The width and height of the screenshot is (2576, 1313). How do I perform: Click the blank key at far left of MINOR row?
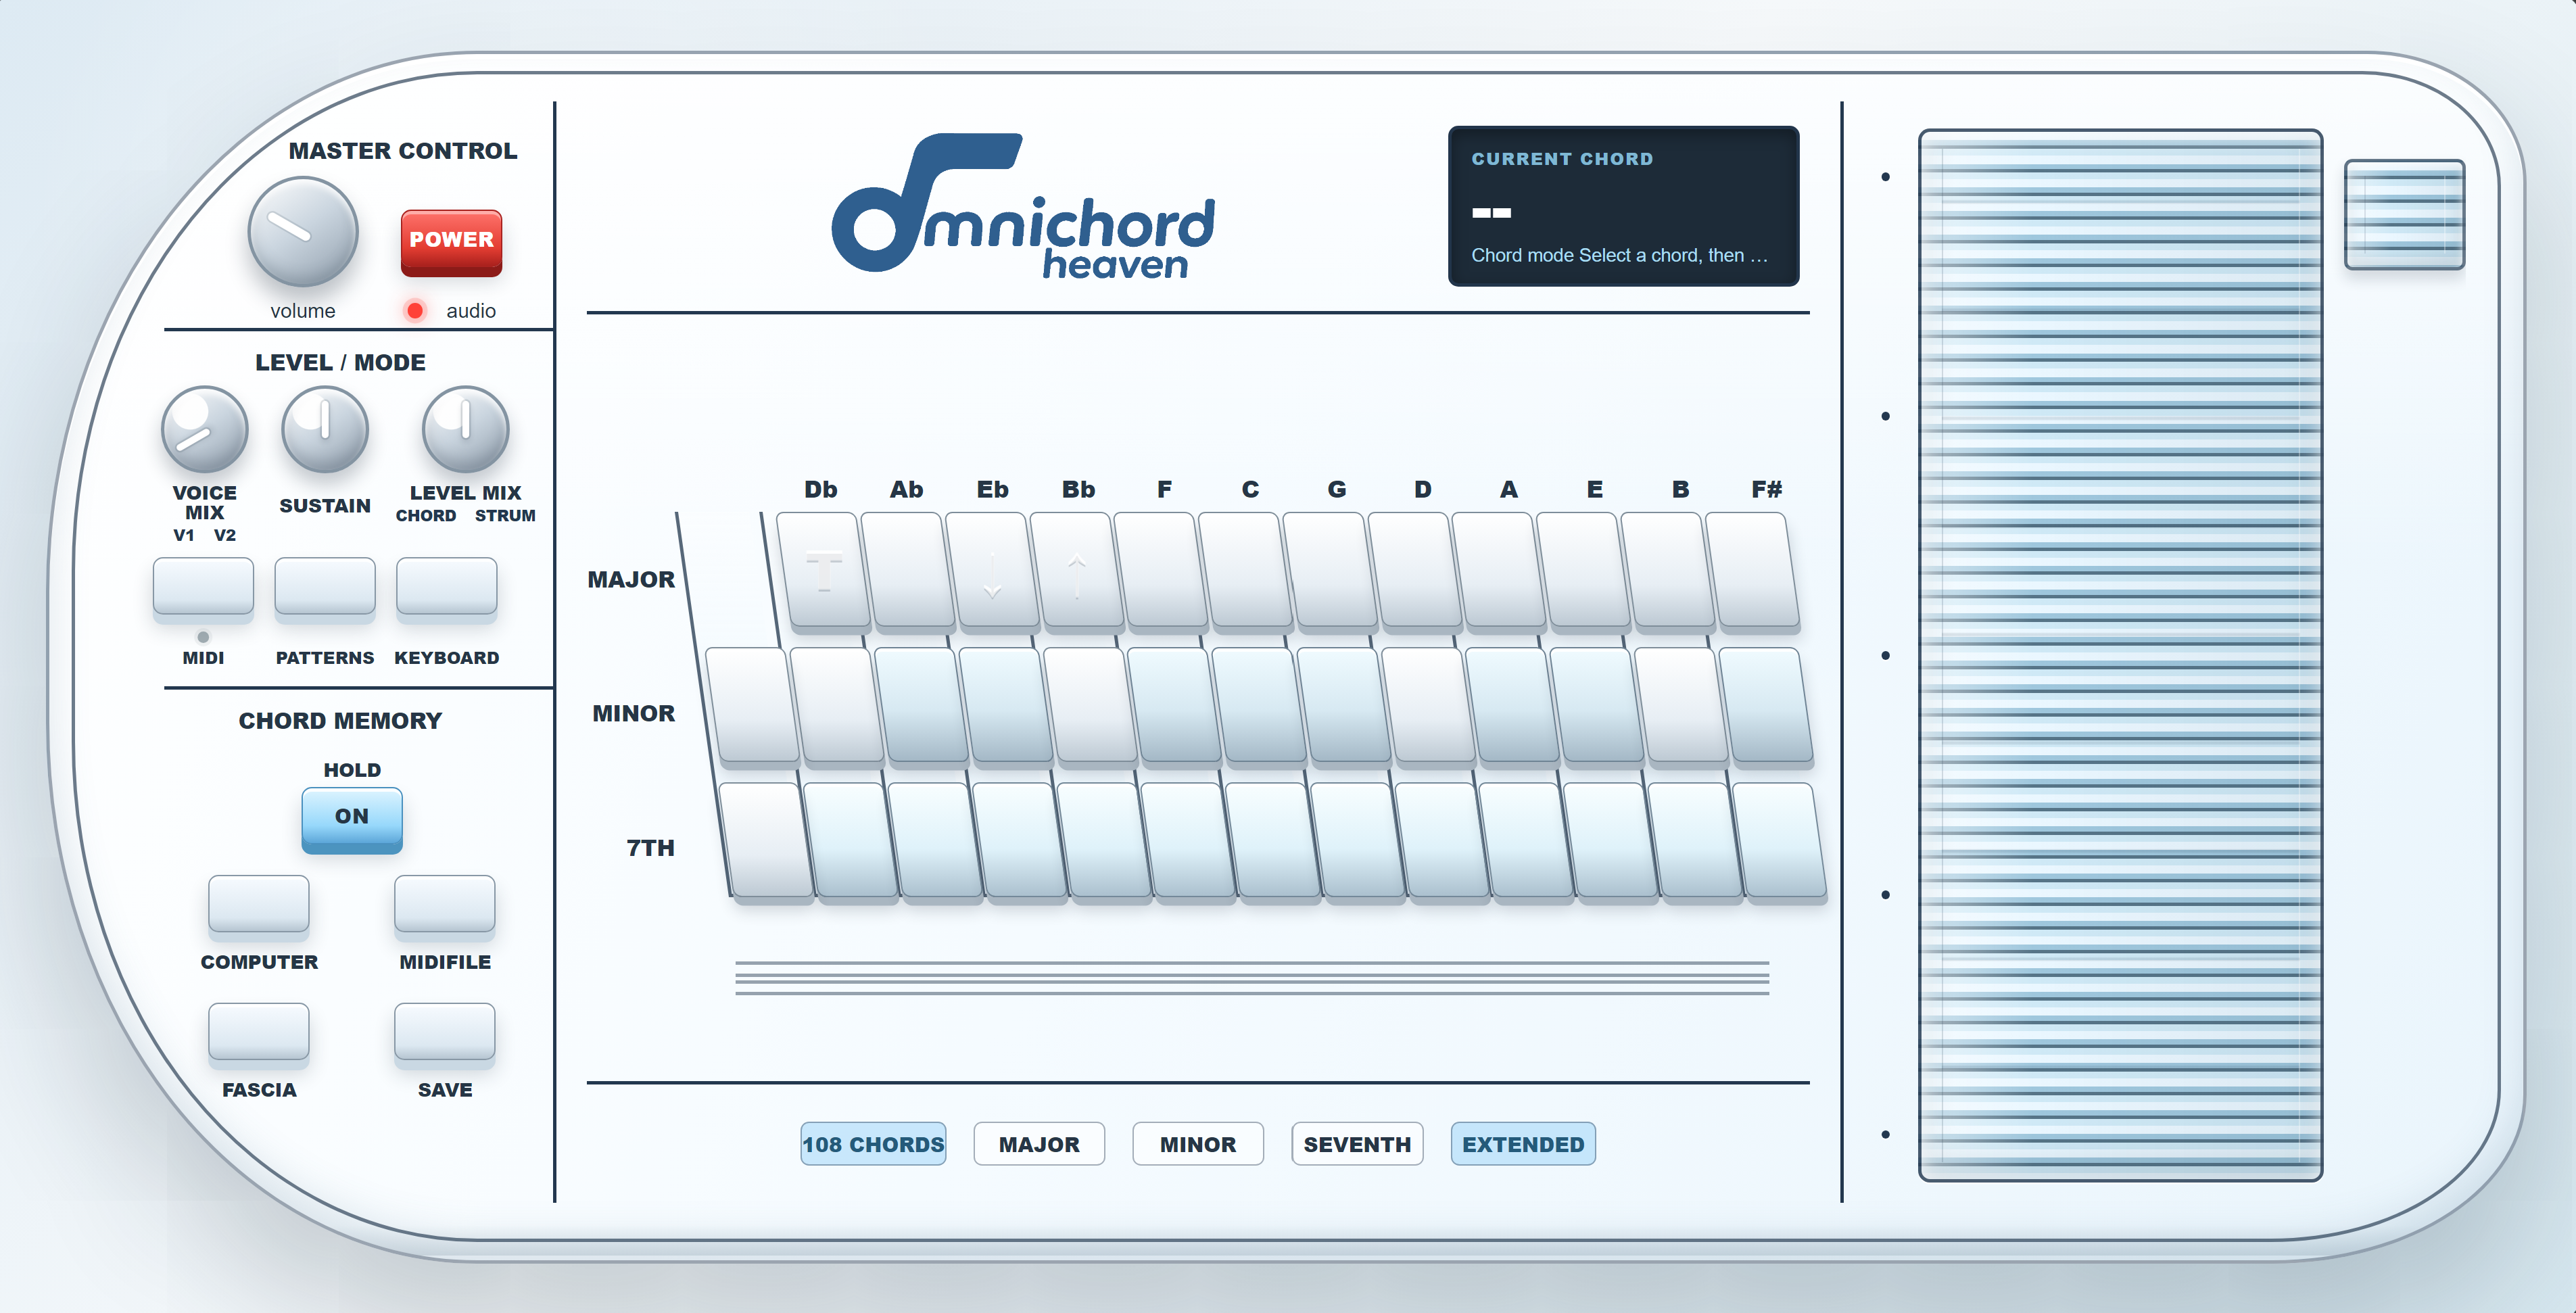click(753, 708)
